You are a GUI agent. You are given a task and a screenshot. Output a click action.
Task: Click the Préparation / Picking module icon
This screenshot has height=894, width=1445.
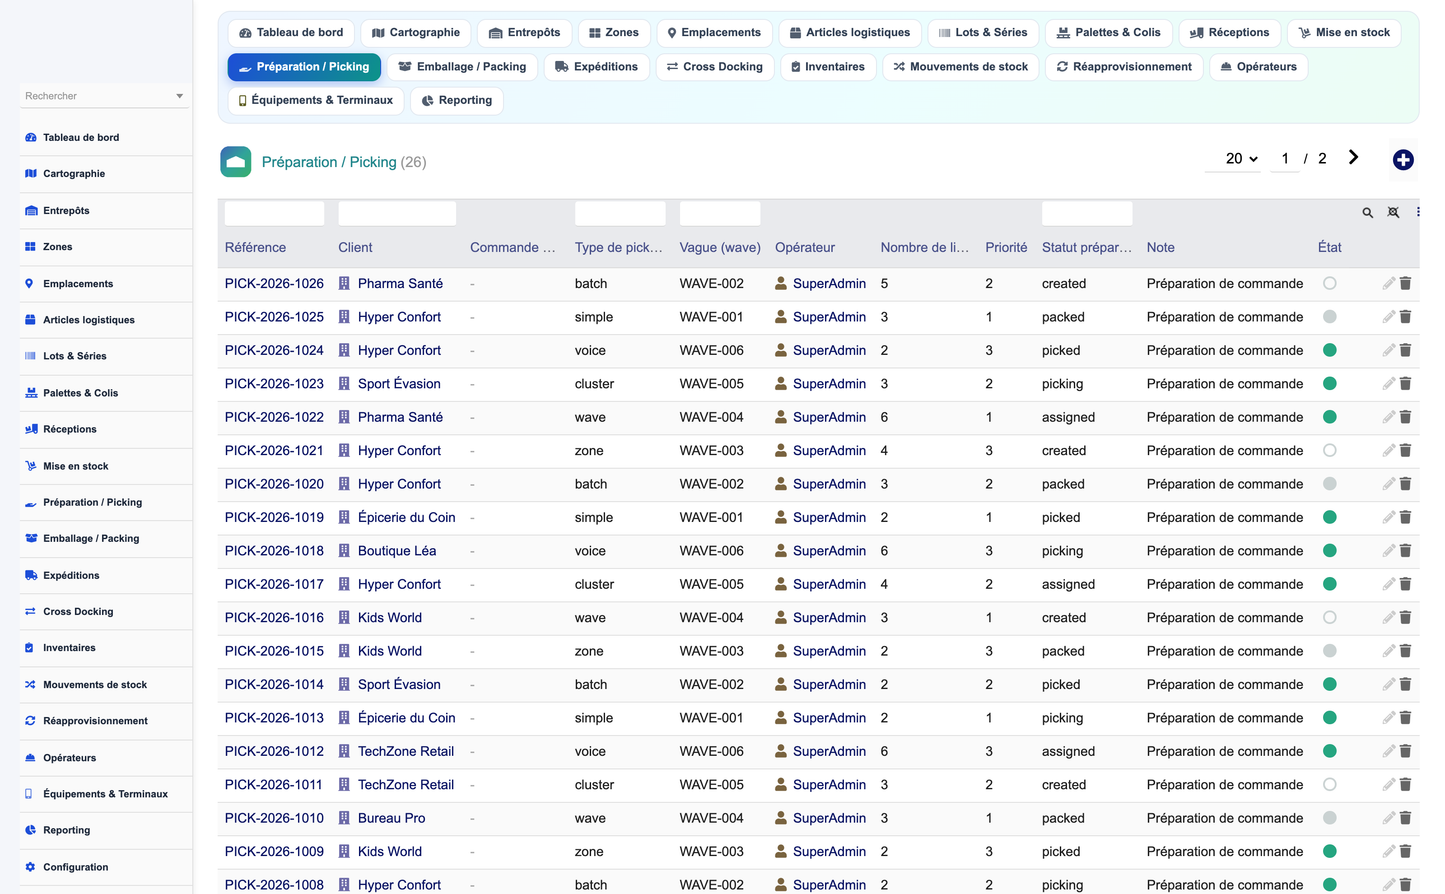(x=236, y=162)
